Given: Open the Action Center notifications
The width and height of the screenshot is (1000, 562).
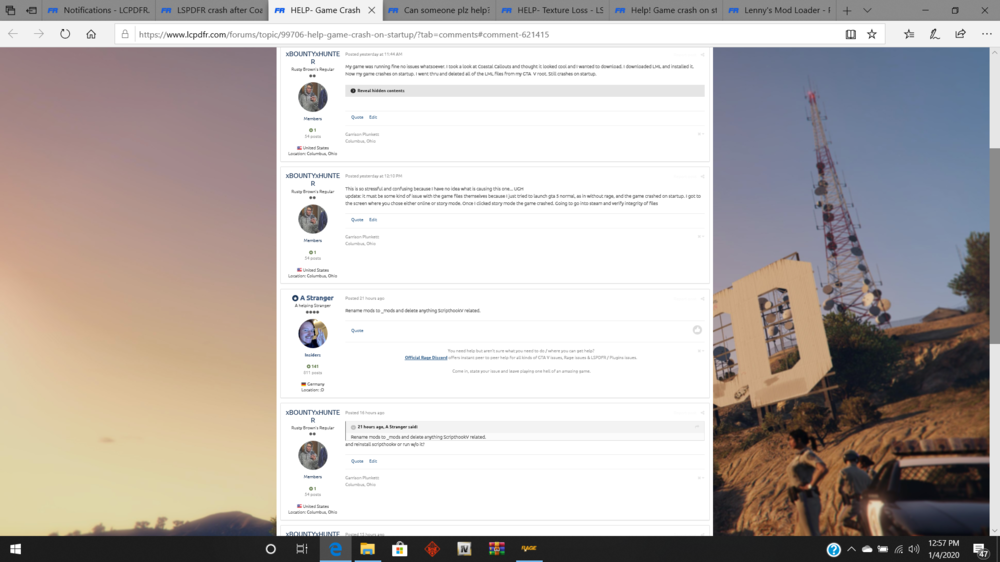Looking at the screenshot, I should coord(981,549).
